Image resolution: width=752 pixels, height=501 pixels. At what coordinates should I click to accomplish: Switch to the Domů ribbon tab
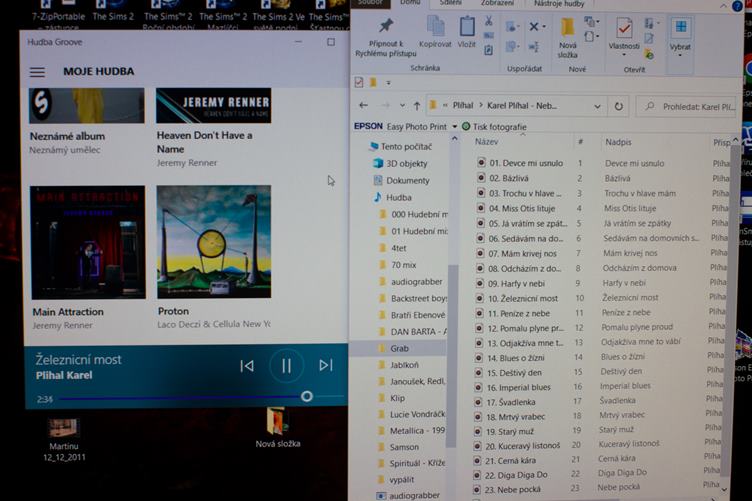(x=410, y=3)
